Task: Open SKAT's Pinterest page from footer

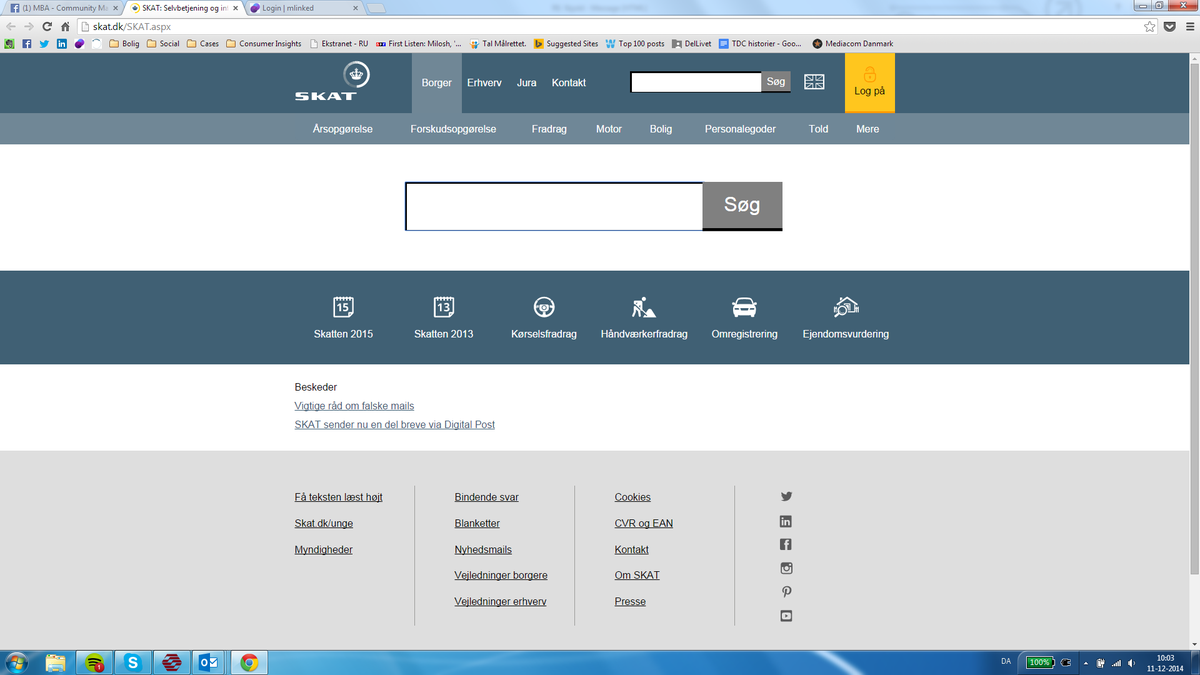Action: coord(786,592)
